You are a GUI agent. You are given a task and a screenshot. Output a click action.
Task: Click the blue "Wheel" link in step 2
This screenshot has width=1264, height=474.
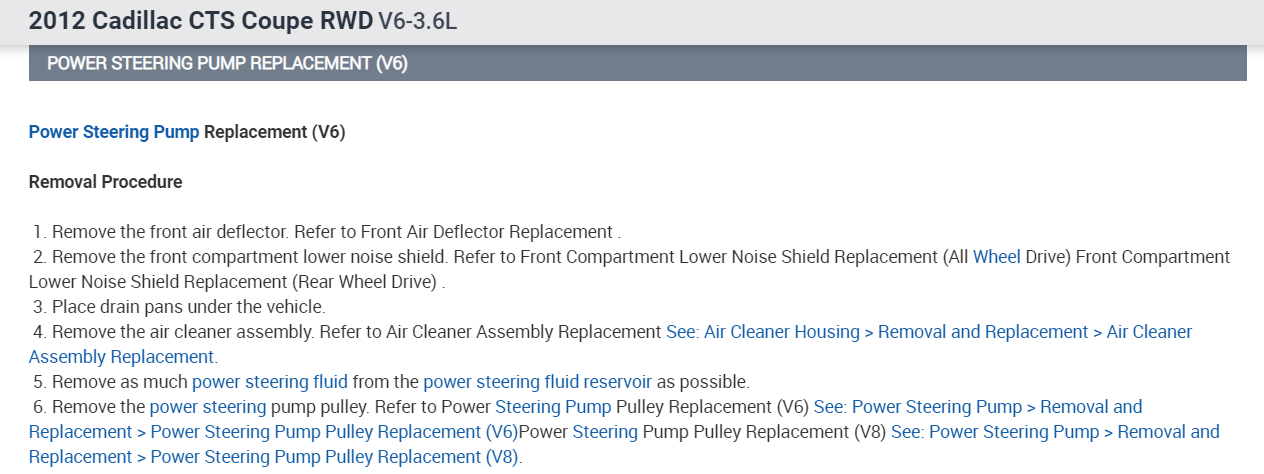pyautogui.click(x=996, y=257)
